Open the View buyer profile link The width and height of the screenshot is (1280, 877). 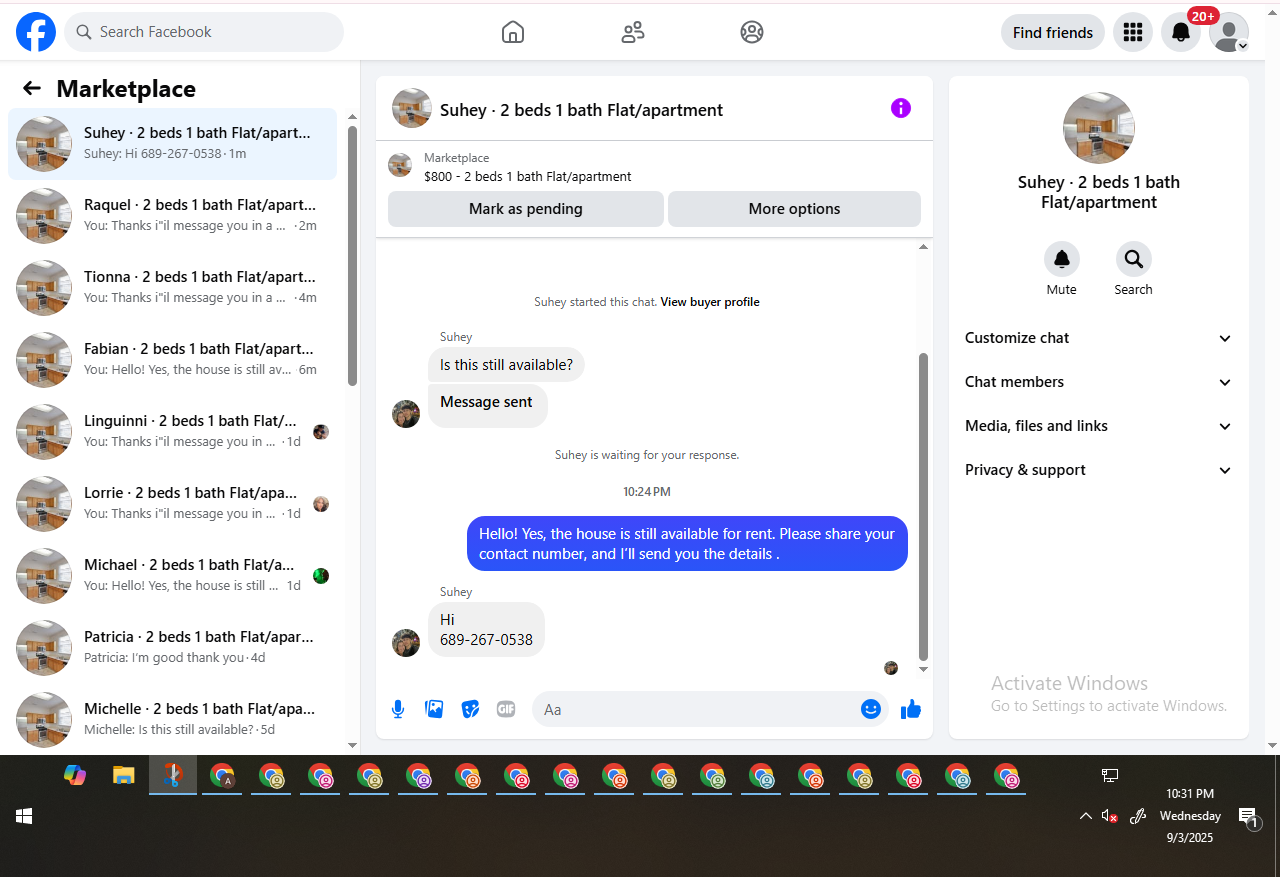710,302
